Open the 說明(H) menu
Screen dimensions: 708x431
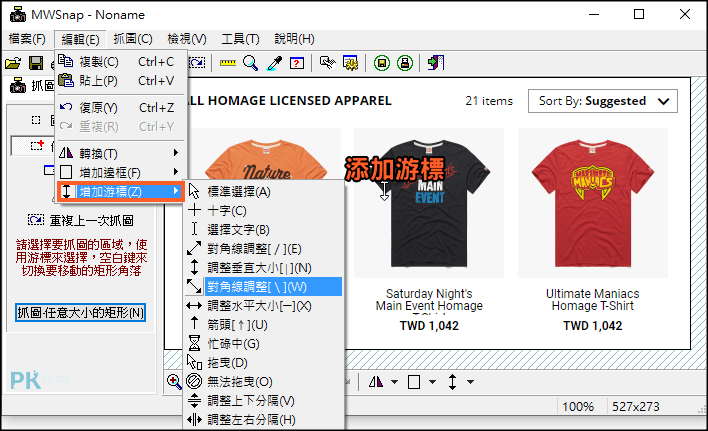point(294,39)
